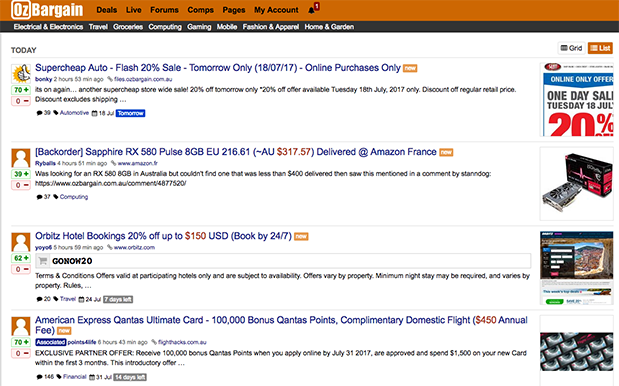Open flighthacks.com.au link
The width and height of the screenshot is (619, 386).
click(x=182, y=342)
